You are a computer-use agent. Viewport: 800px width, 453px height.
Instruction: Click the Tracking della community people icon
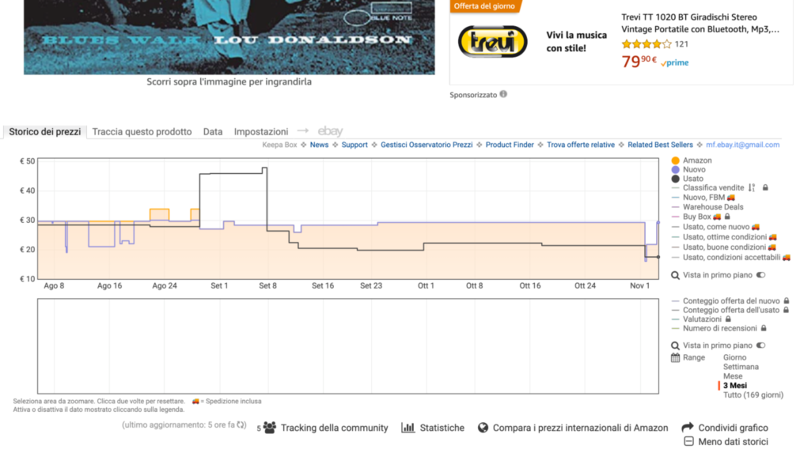(269, 428)
